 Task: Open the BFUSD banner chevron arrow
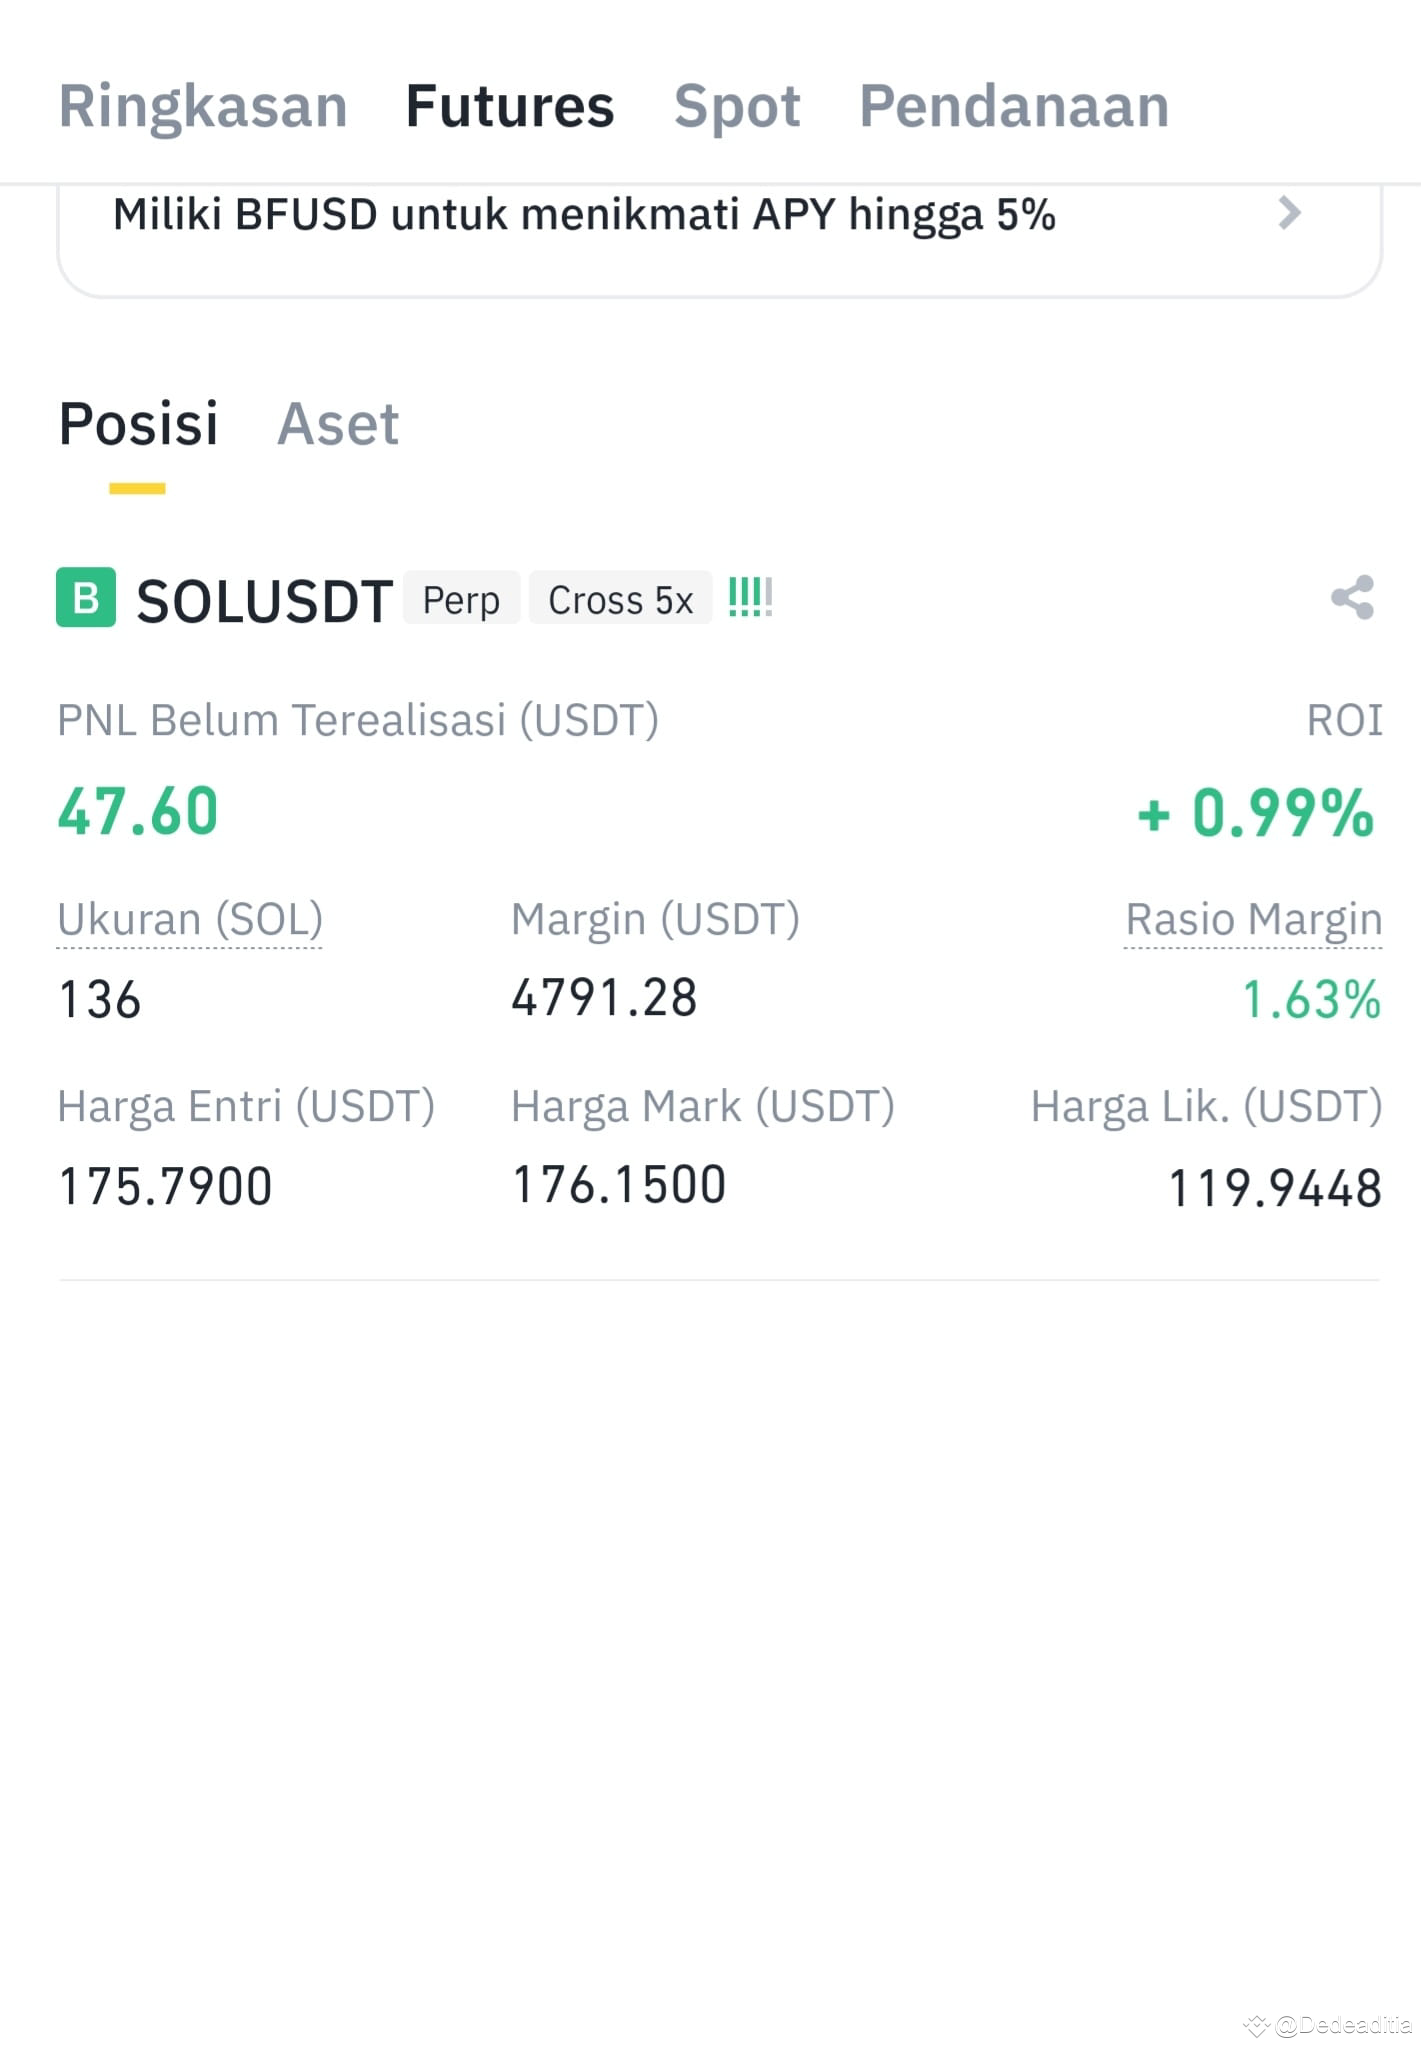(1290, 213)
